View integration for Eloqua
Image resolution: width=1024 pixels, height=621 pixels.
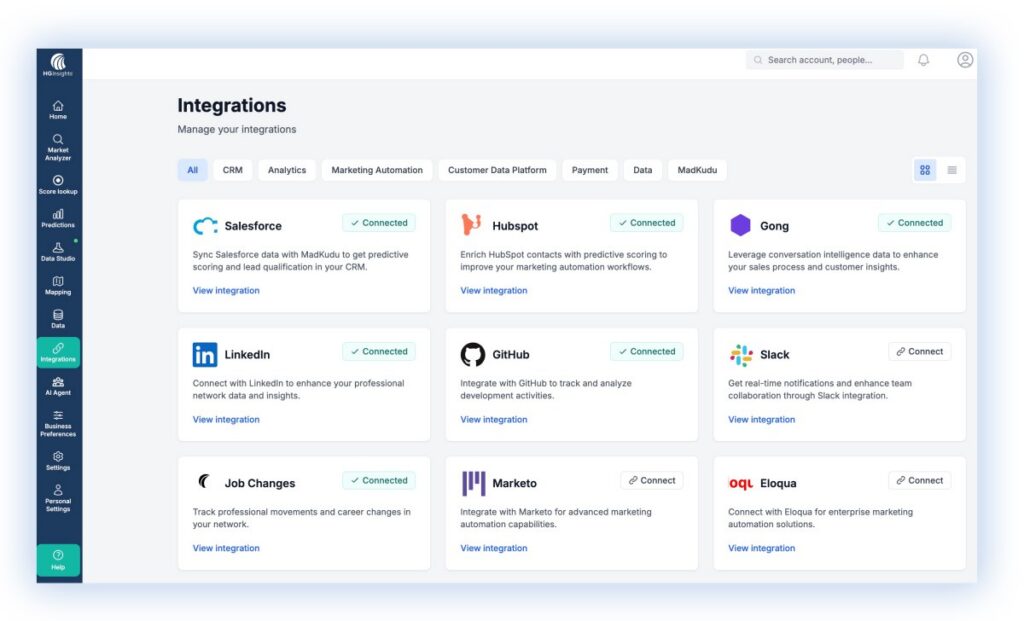coord(761,548)
